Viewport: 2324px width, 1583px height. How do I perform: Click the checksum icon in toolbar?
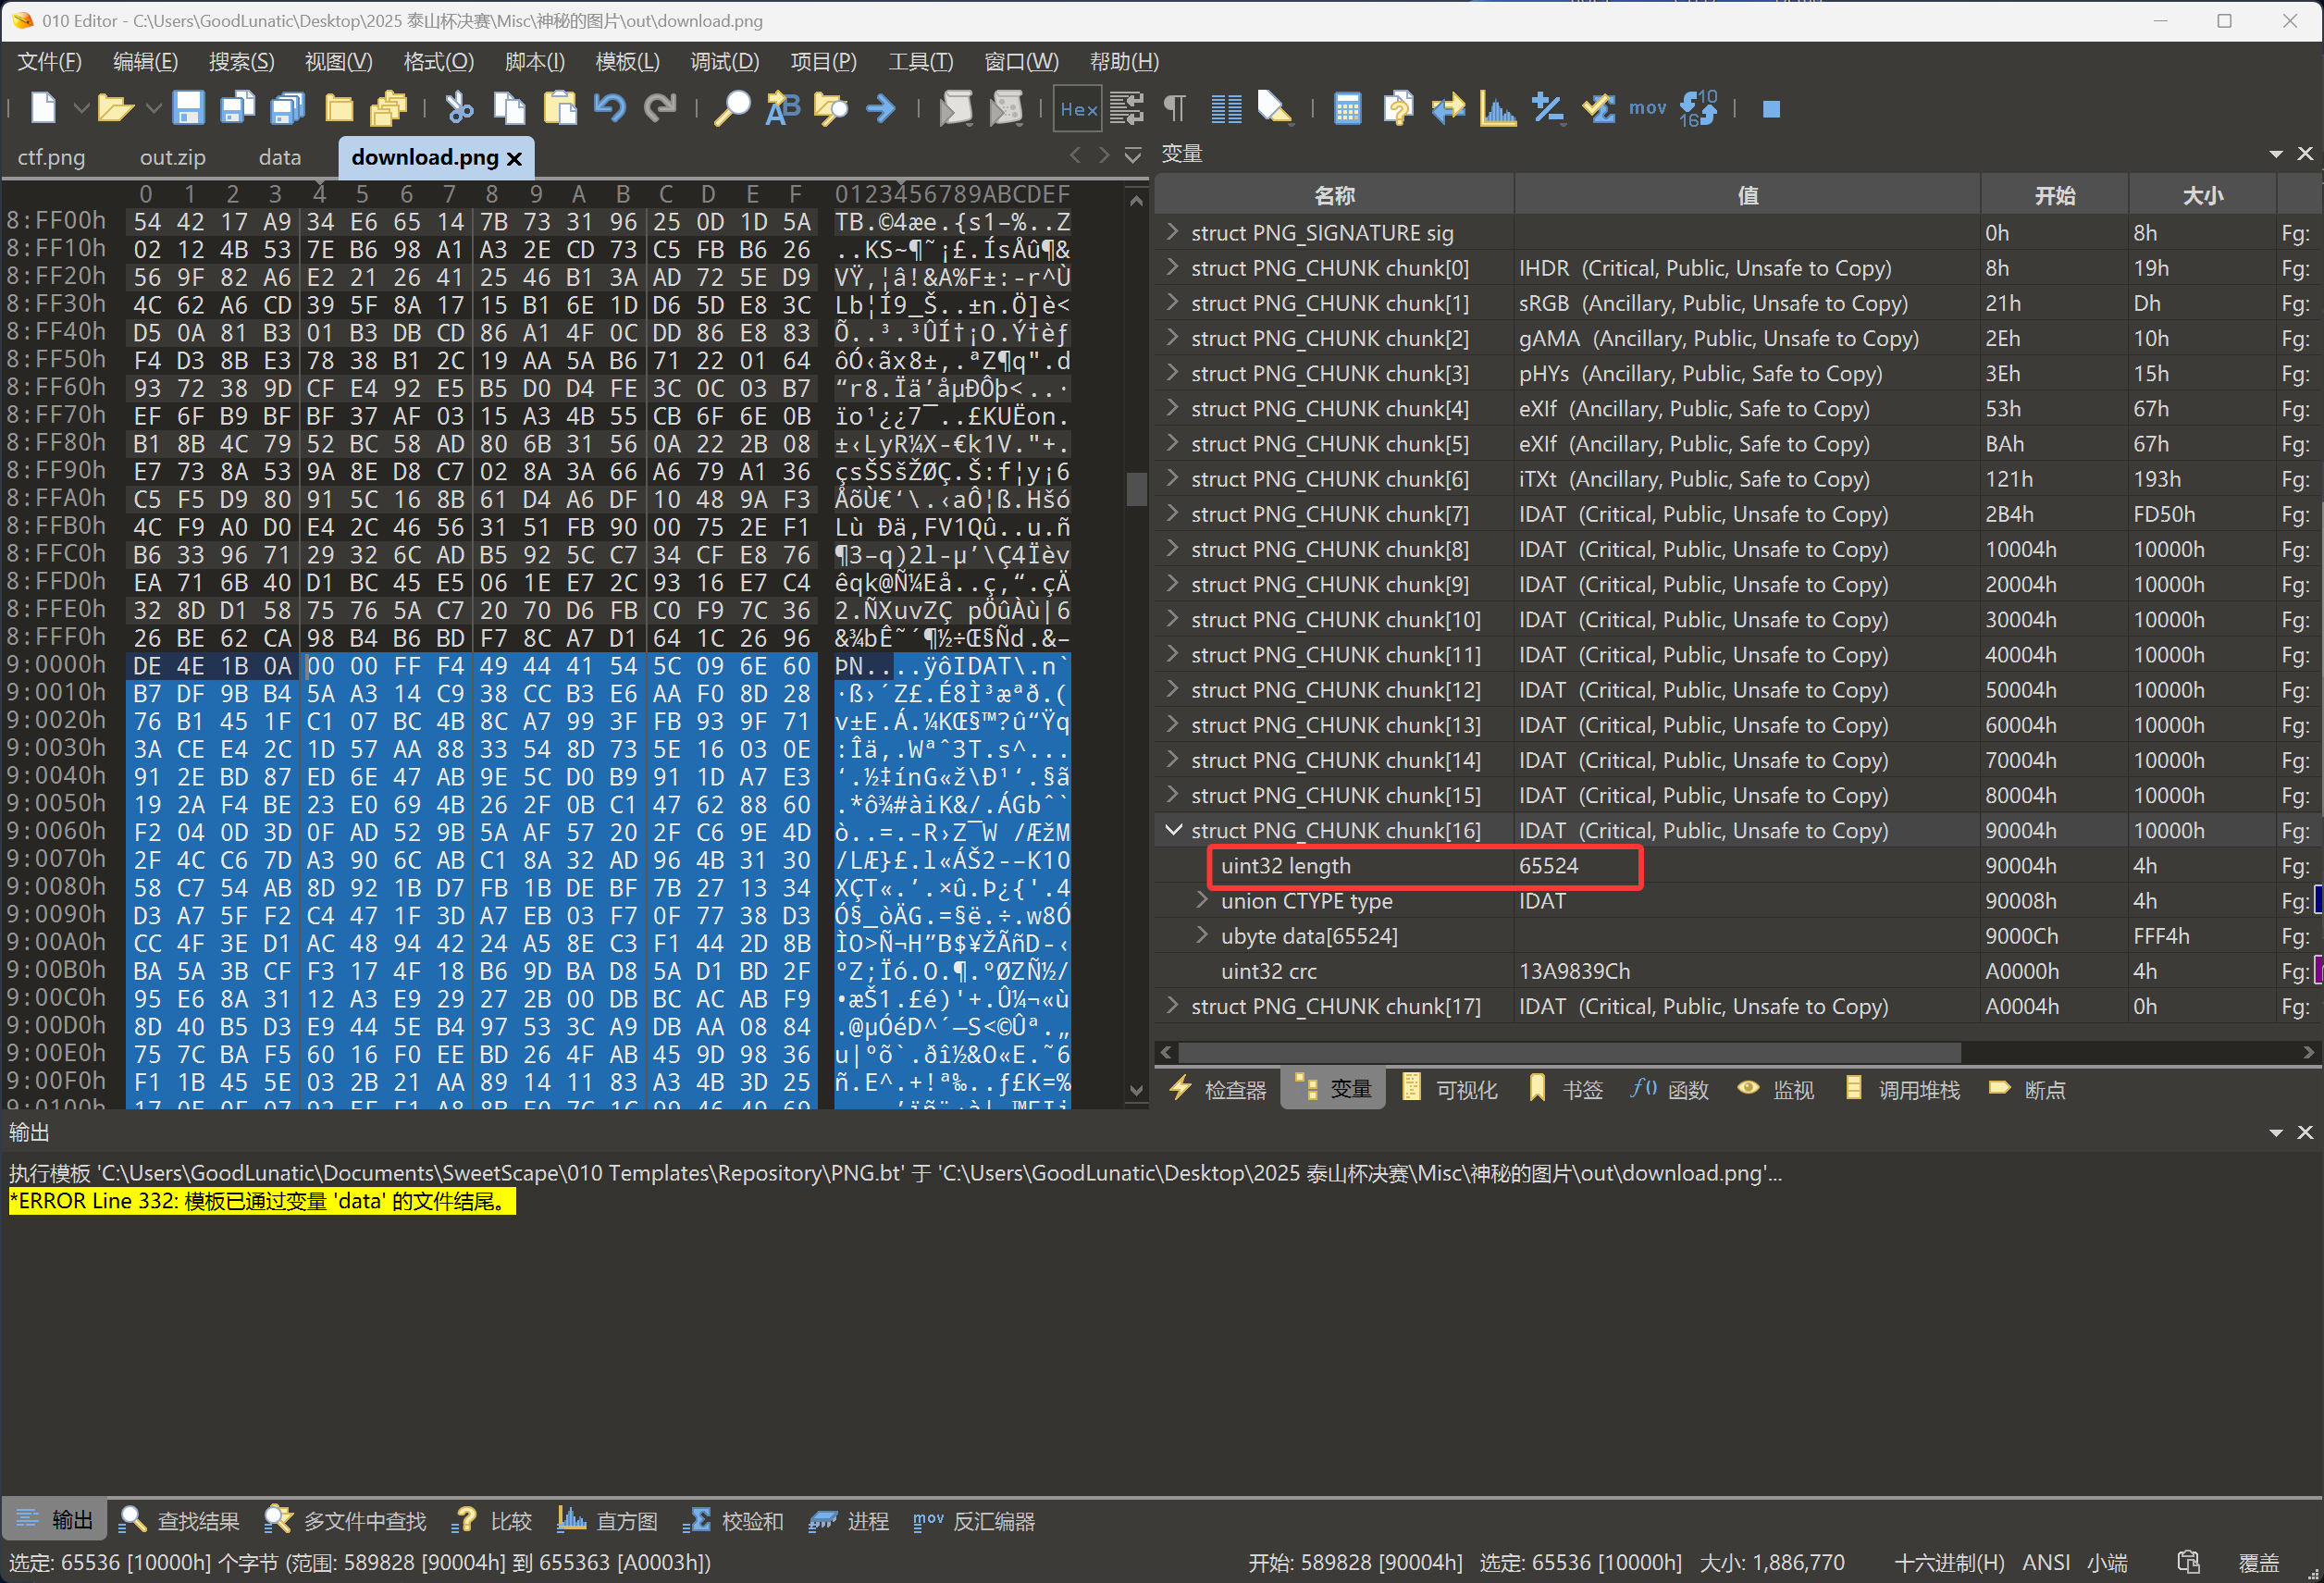(1598, 107)
